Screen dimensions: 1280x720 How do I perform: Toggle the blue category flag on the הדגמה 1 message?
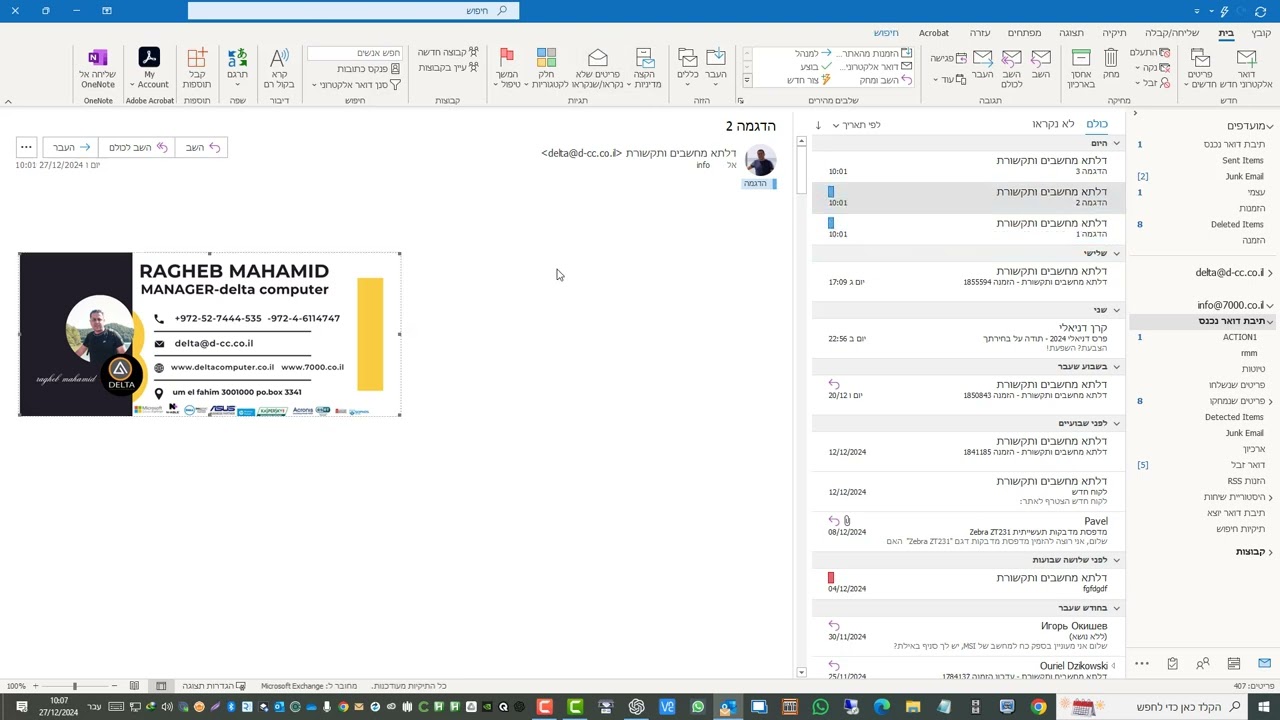[830, 223]
